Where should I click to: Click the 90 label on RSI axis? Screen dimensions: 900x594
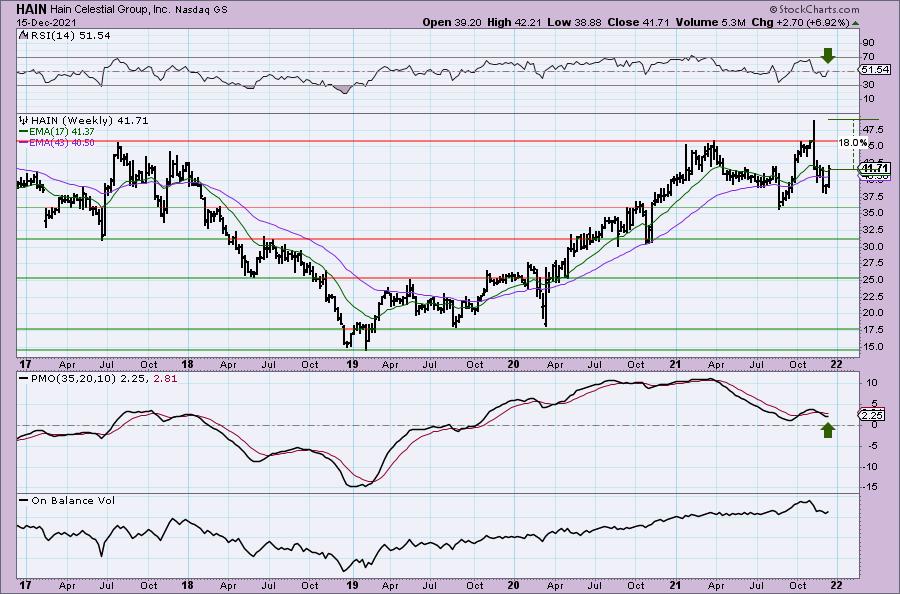pos(868,43)
